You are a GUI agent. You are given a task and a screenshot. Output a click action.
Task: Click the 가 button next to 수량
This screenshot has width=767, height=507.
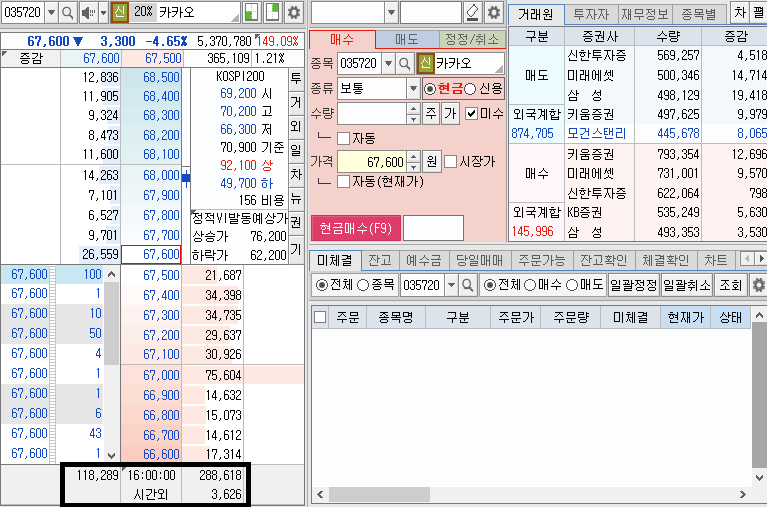(x=450, y=114)
